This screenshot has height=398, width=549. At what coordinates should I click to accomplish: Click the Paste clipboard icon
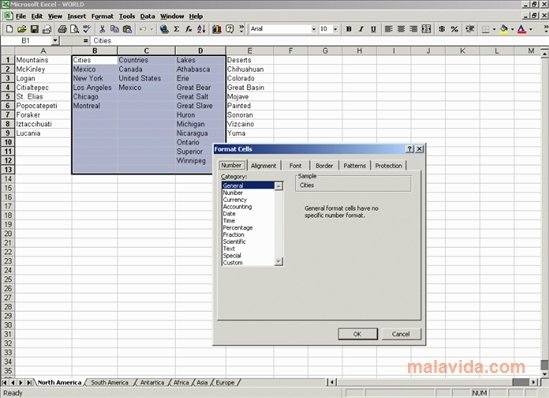pyautogui.click(x=127, y=29)
